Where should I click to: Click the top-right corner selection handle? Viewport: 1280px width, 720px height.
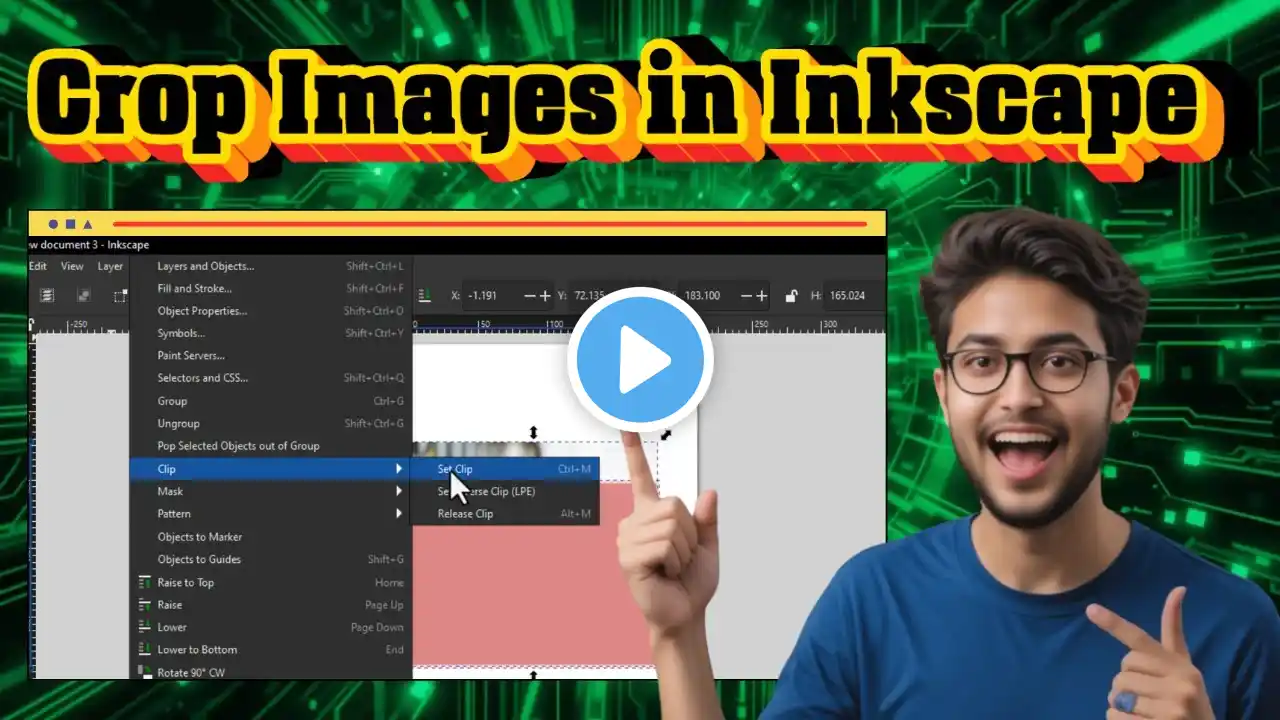click(666, 434)
